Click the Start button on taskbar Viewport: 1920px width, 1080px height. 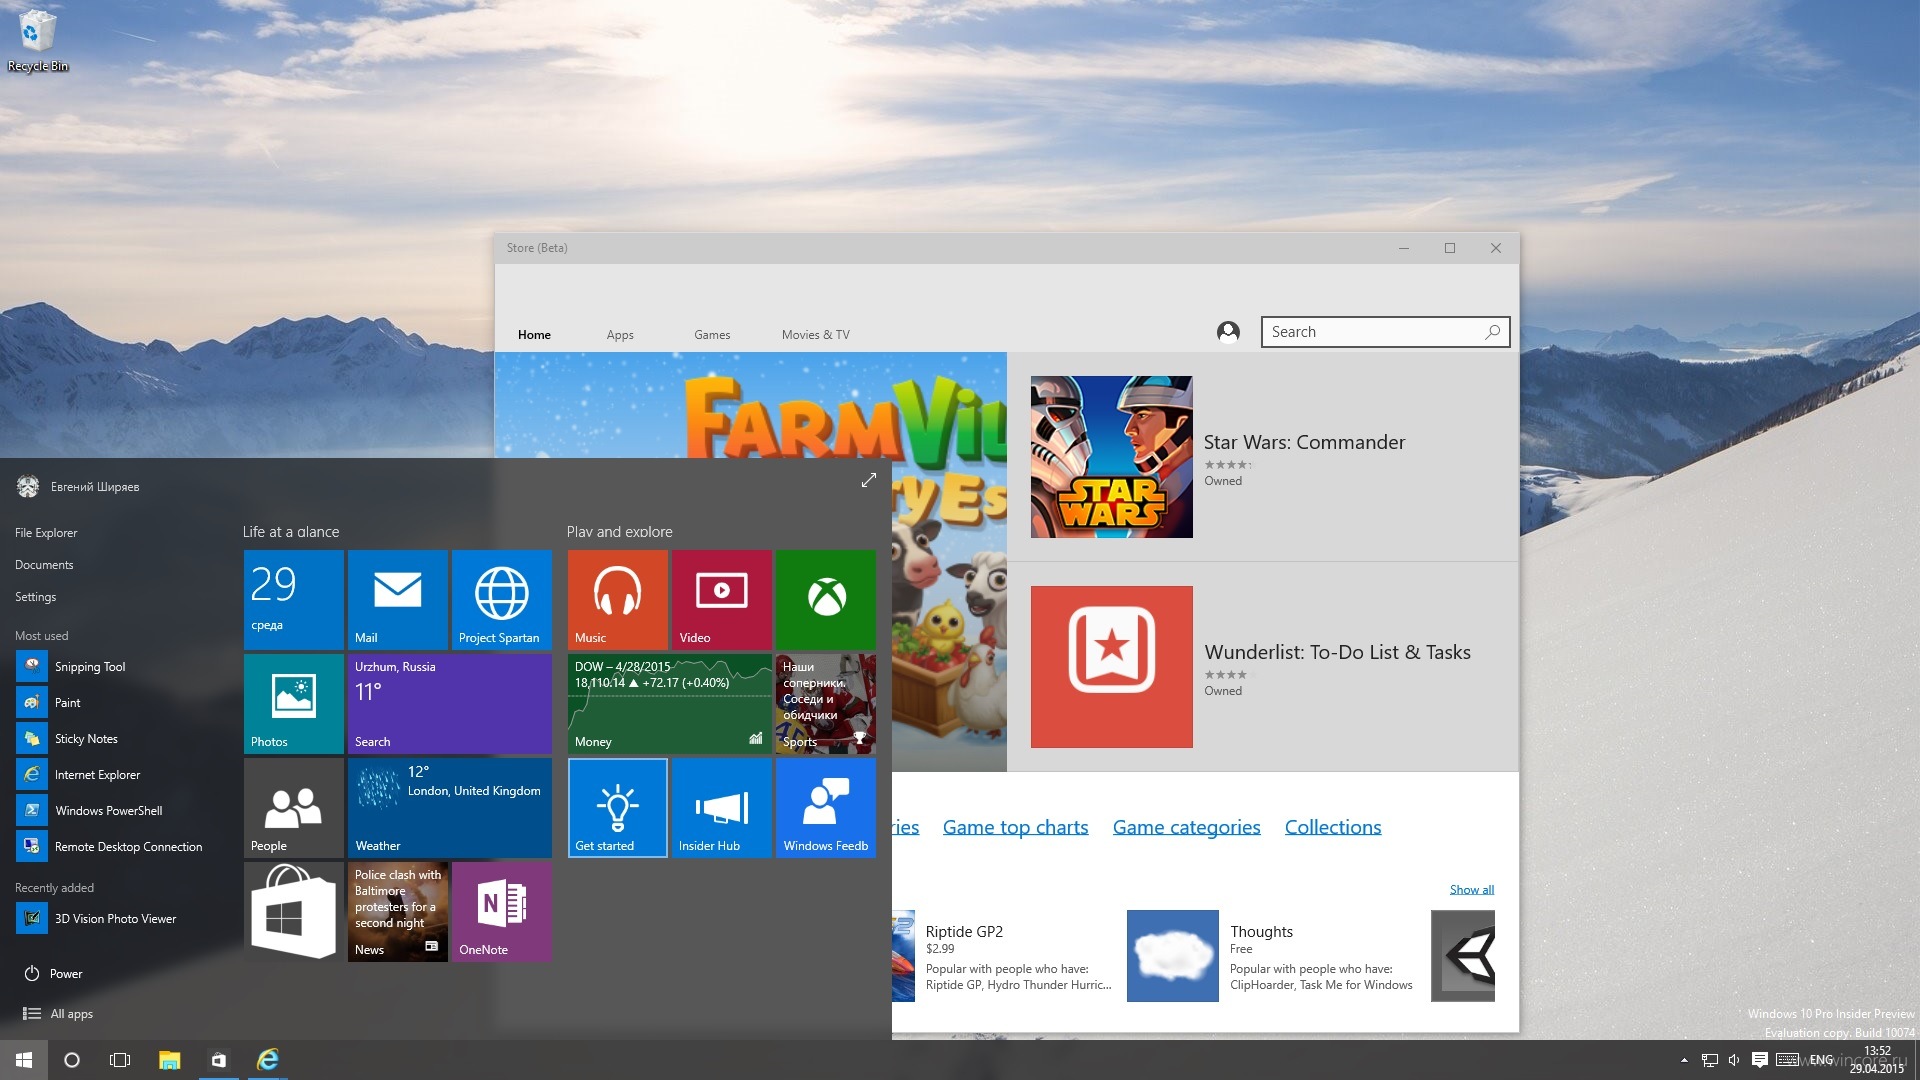pos(24,1060)
